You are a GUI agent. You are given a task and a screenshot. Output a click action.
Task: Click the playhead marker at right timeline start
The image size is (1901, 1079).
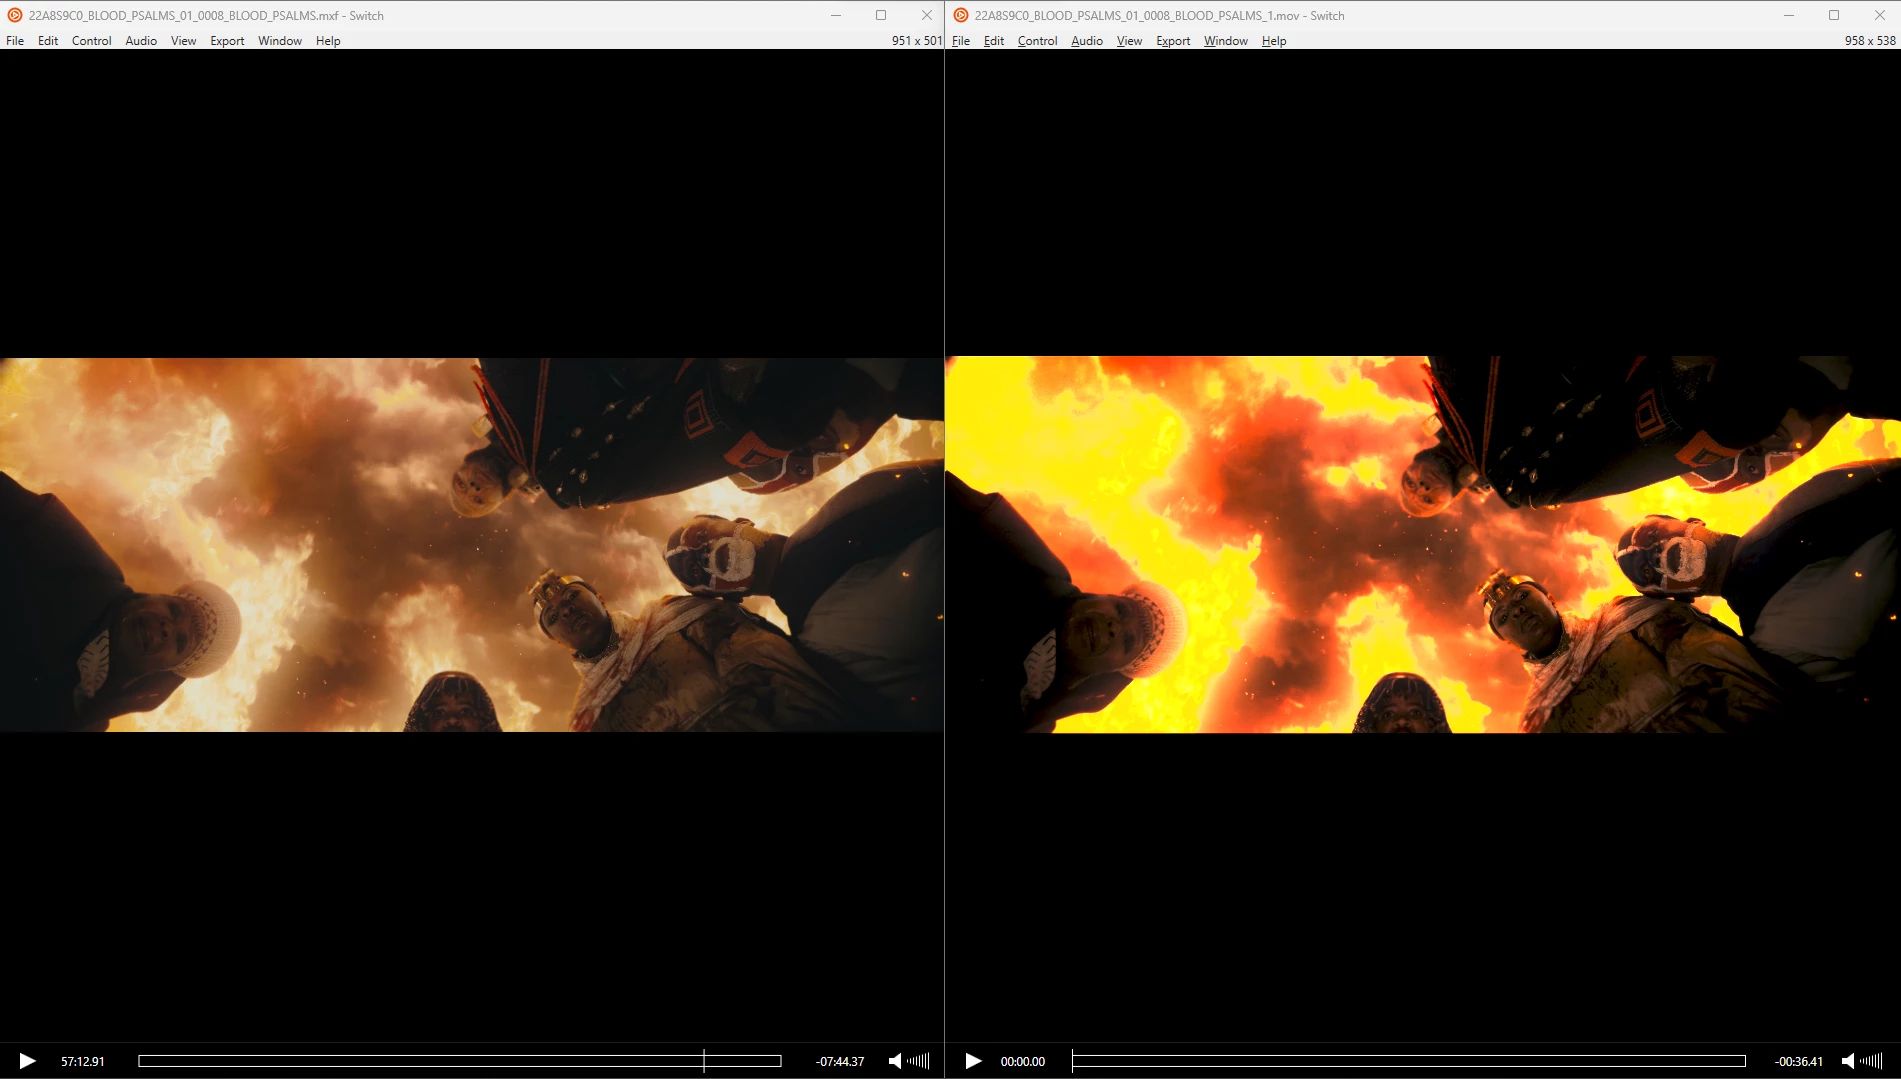click(x=1072, y=1061)
